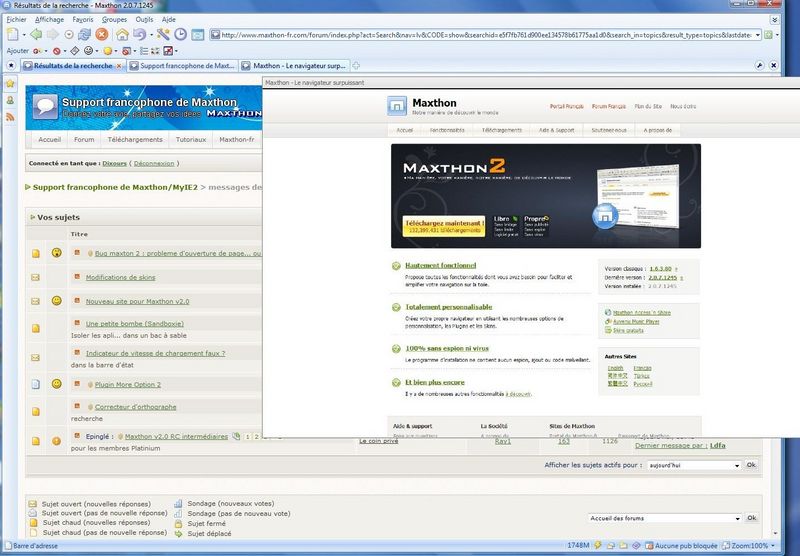
Task: Open the Groupes menu
Action: pyautogui.click(x=114, y=19)
